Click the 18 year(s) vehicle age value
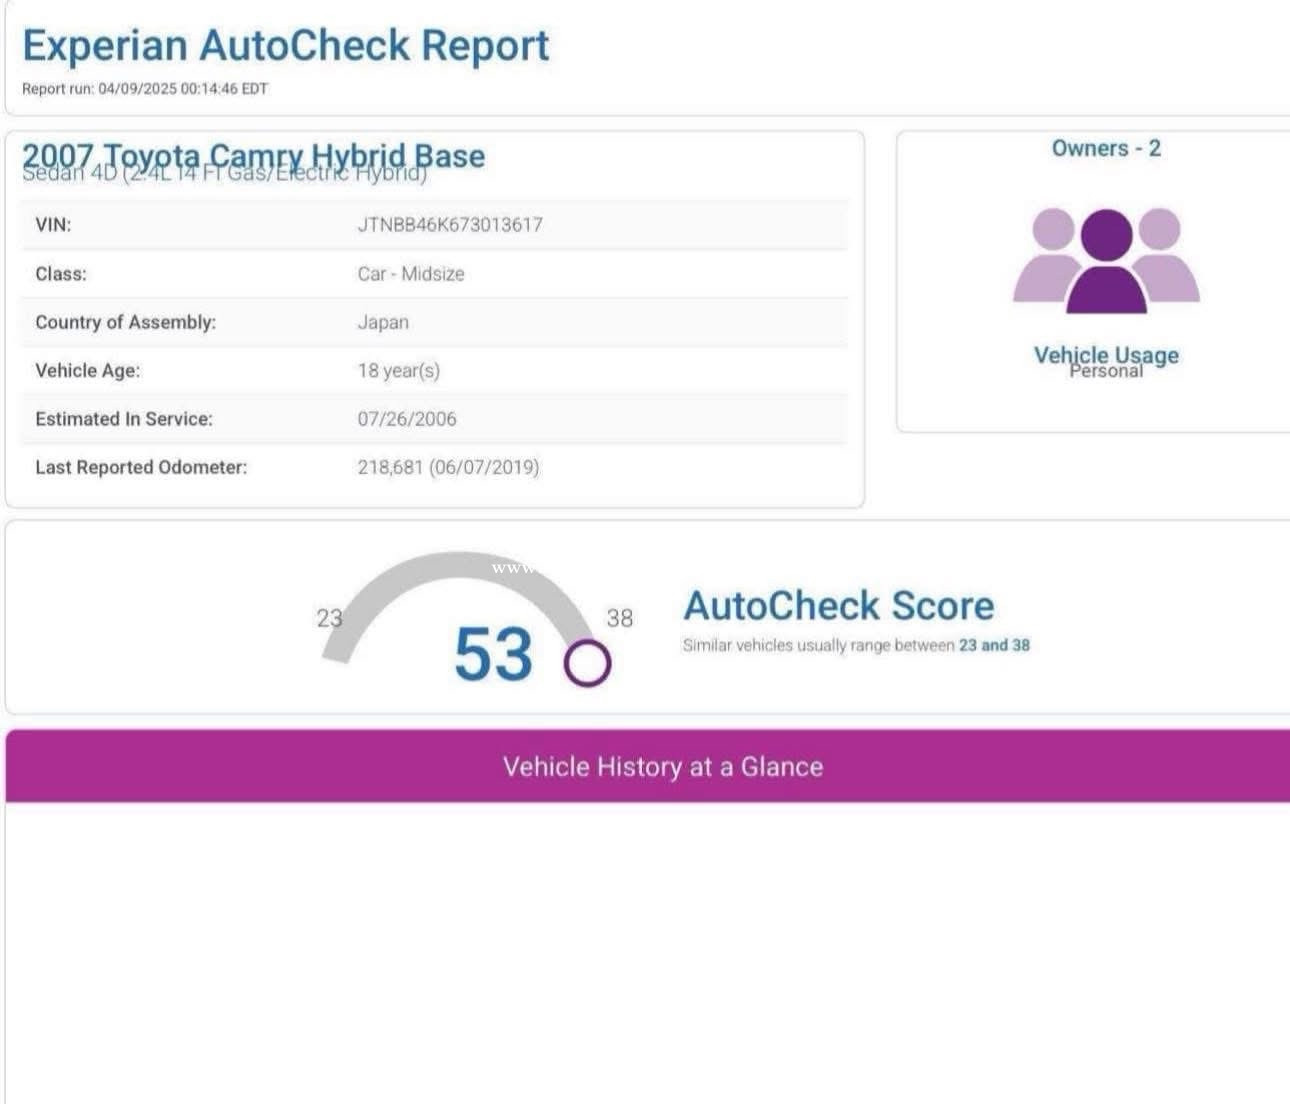Viewport: 1290px width, 1104px height. [x=399, y=371]
